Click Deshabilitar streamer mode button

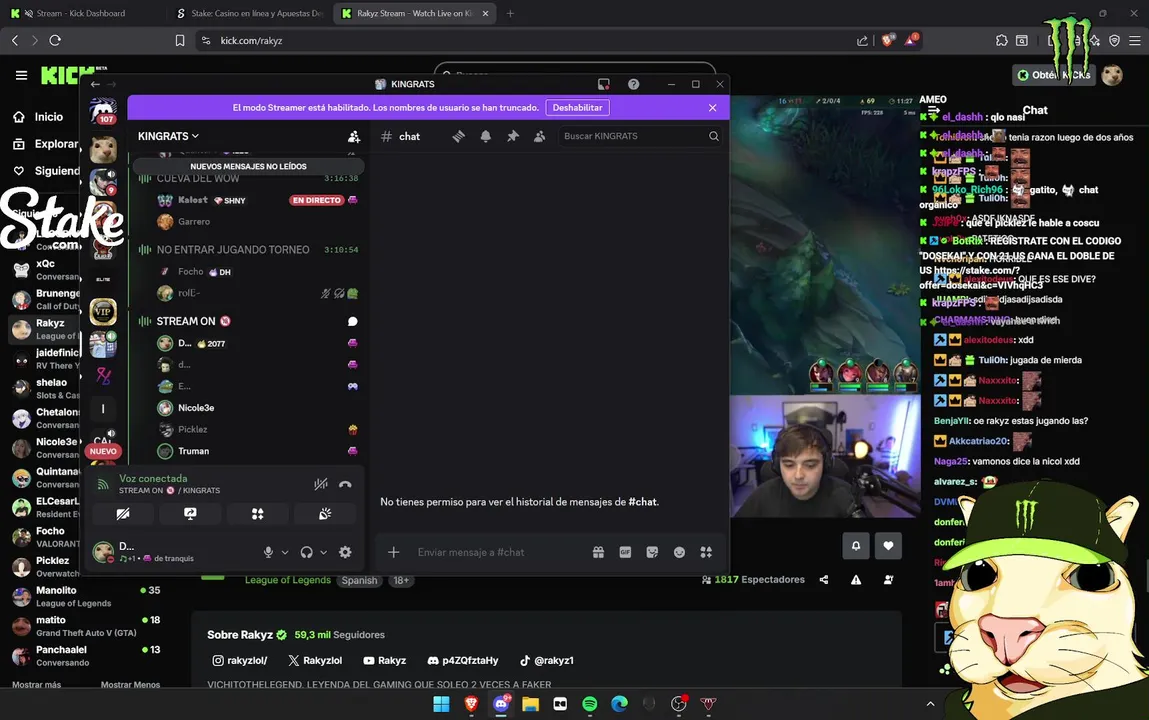click(577, 108)
